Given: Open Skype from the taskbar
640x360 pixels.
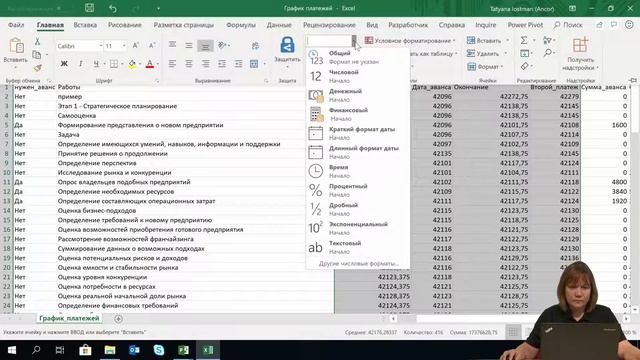Looking at the screenshot, I should (159, 350).
